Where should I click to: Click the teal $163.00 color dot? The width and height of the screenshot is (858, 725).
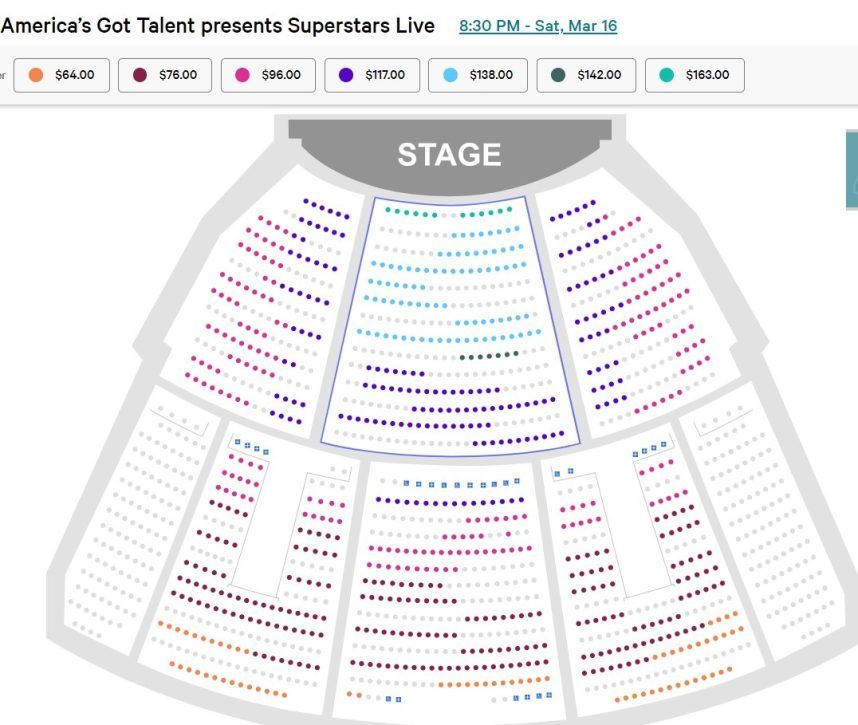[x=666, y=75]
